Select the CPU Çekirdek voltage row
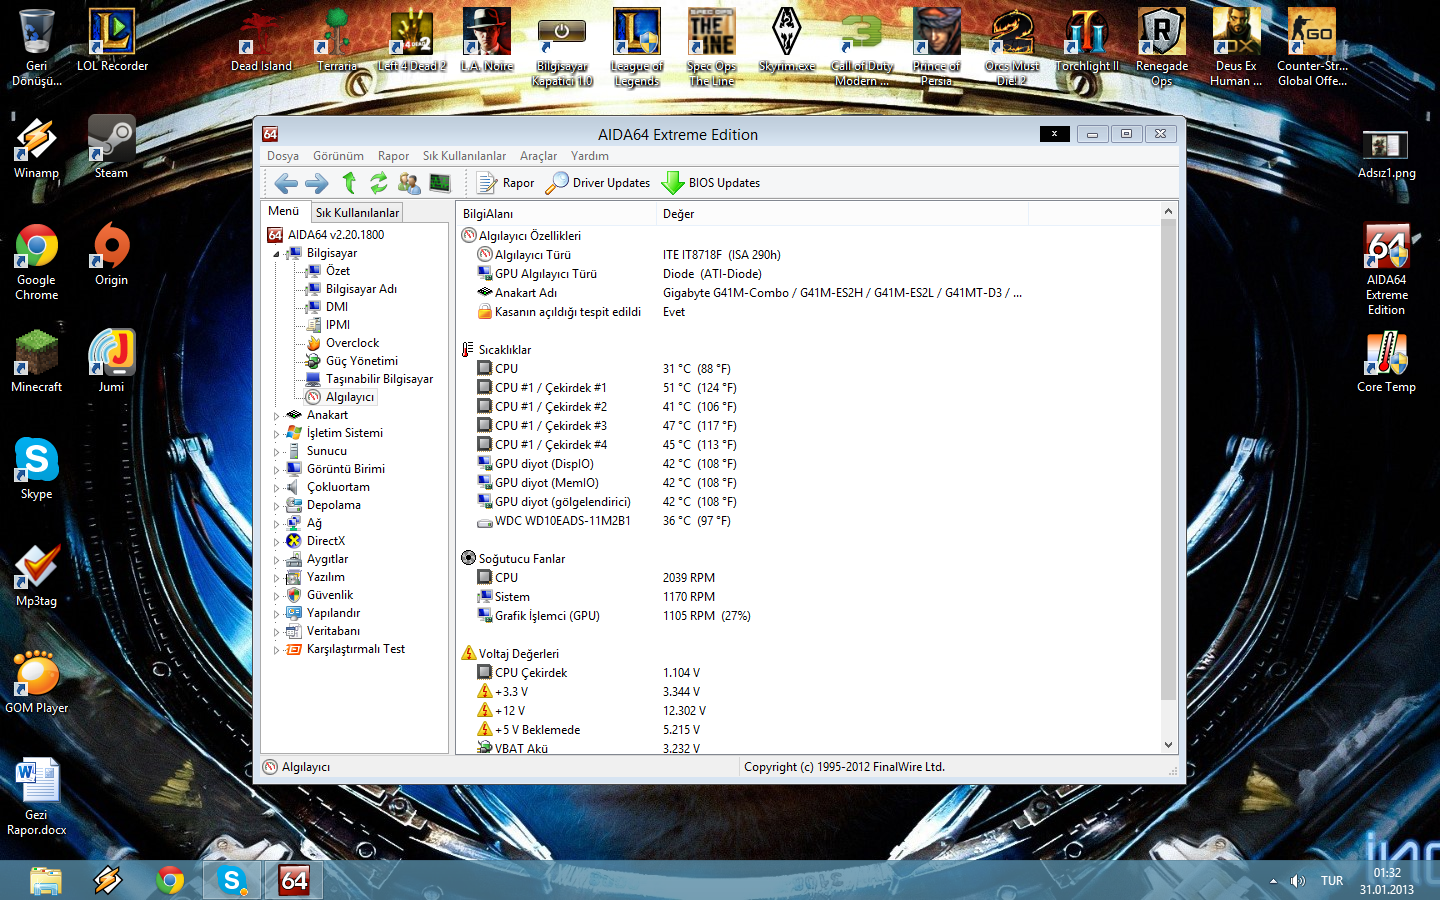The height and width of the screenshot is (900, 1440). point(808,673)
